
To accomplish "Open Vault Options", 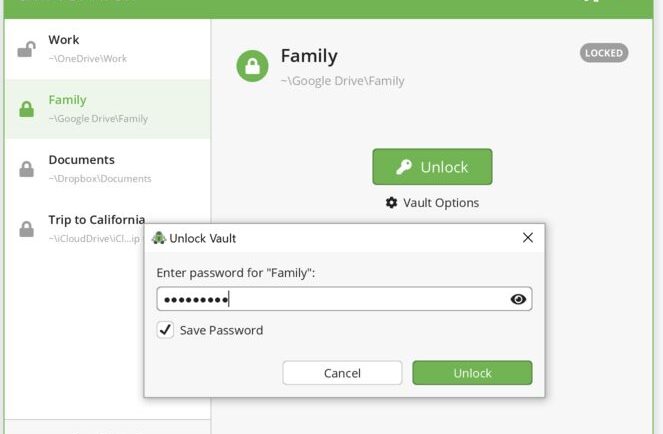I will click(432, 203).
